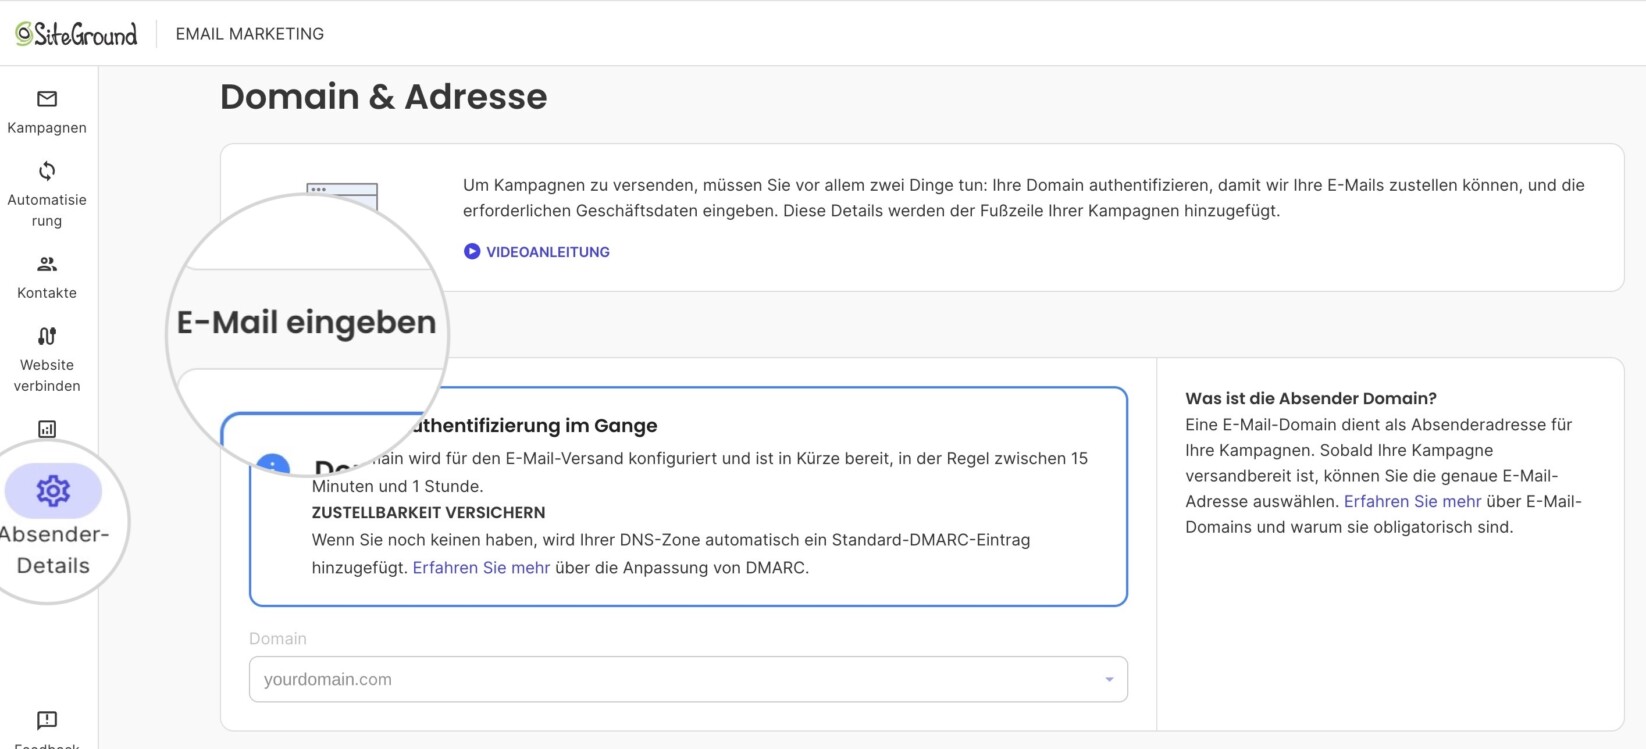Open Erfahren Sie mehr about DMARC
The height and width of the screenshot is (749, 1646).
click(x=481, y=568)
